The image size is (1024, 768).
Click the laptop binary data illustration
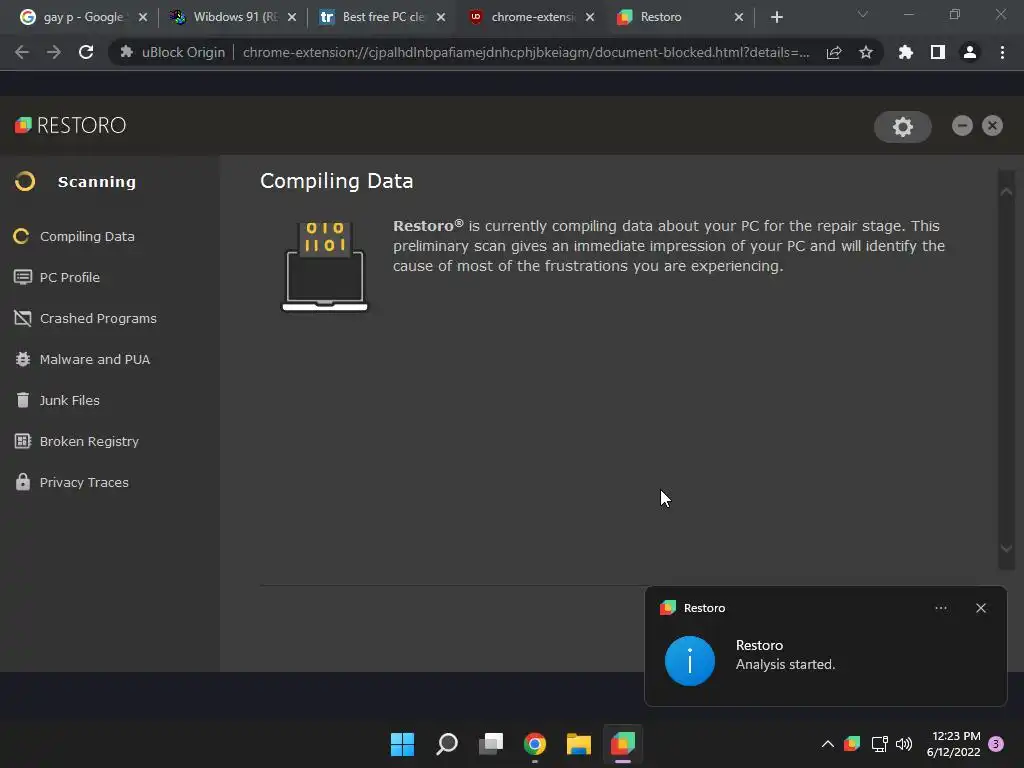325,266
